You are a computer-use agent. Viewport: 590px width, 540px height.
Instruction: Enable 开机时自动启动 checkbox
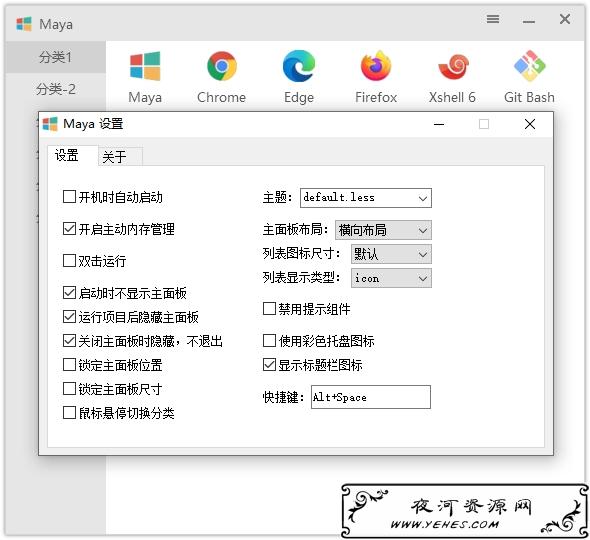pyautogui.click(x=69, y=196)
